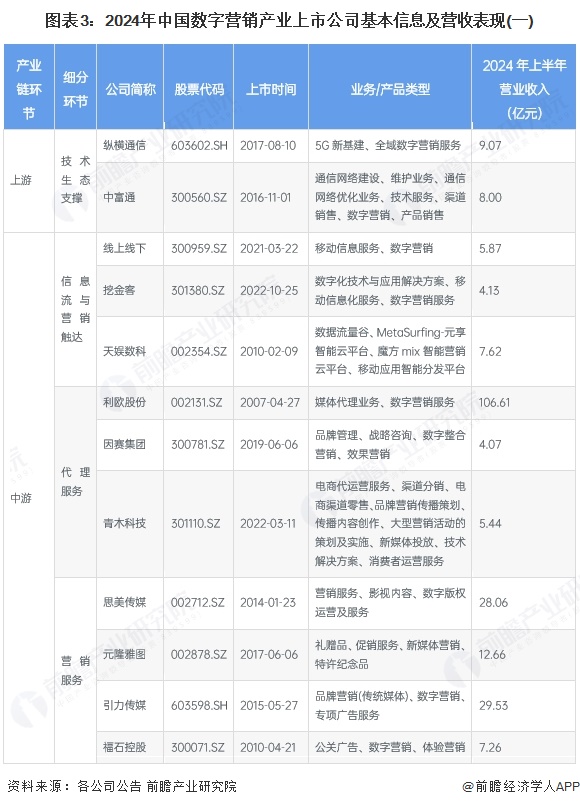
Task: Click listing date '2019-06-06'
Action: click(269, 444)
